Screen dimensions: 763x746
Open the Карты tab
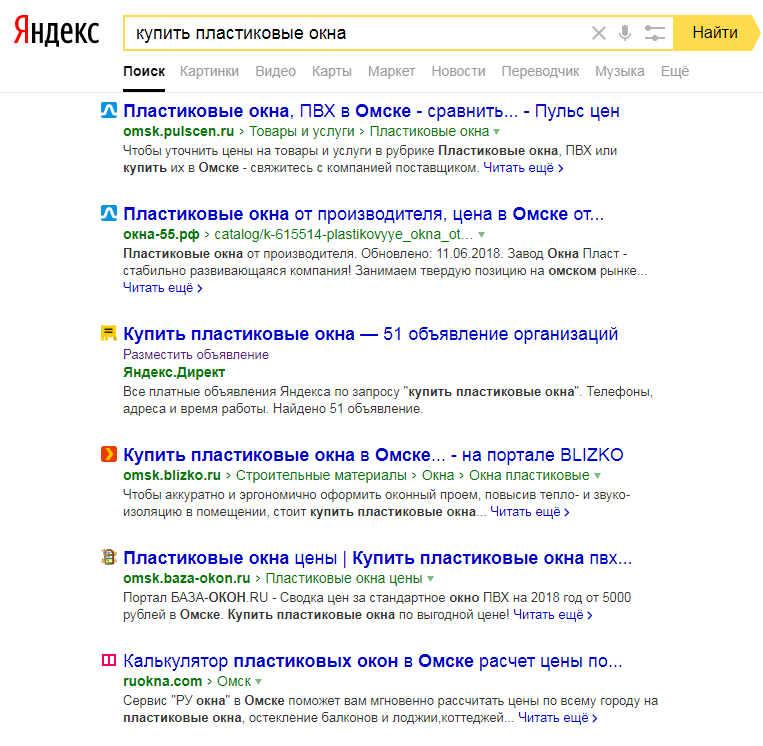pyautogui.click(x=332, y=72)
